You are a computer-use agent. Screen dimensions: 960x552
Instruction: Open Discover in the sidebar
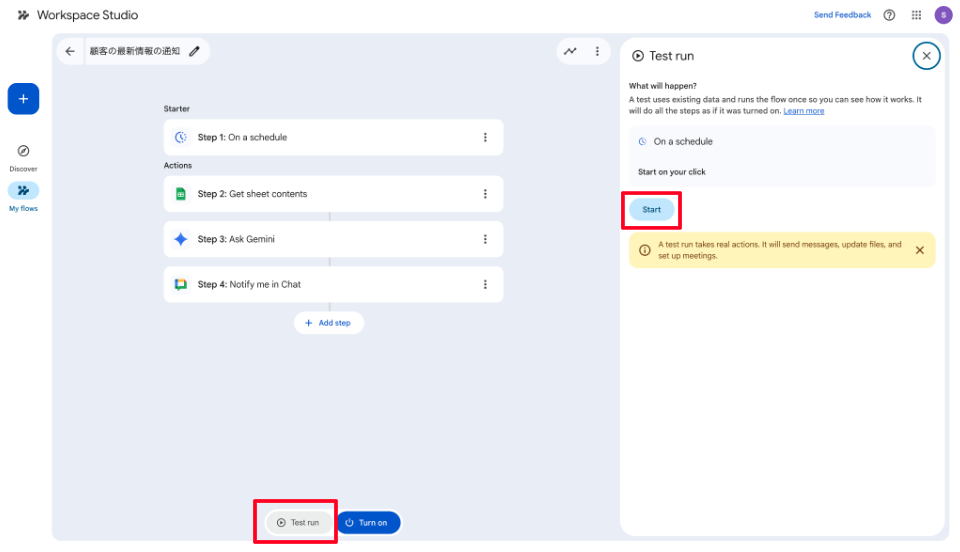pyautogui.click(x=23, y=151)
